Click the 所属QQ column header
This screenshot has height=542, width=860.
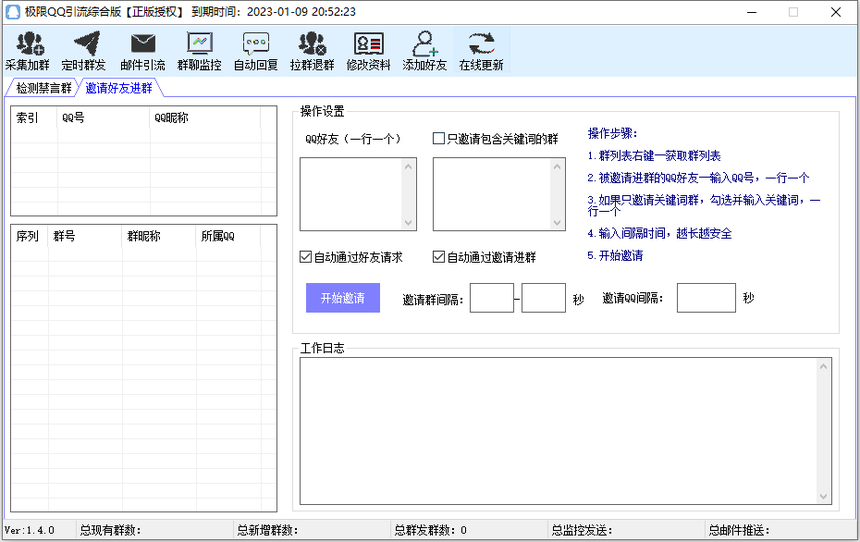click(x=228, y=236)
